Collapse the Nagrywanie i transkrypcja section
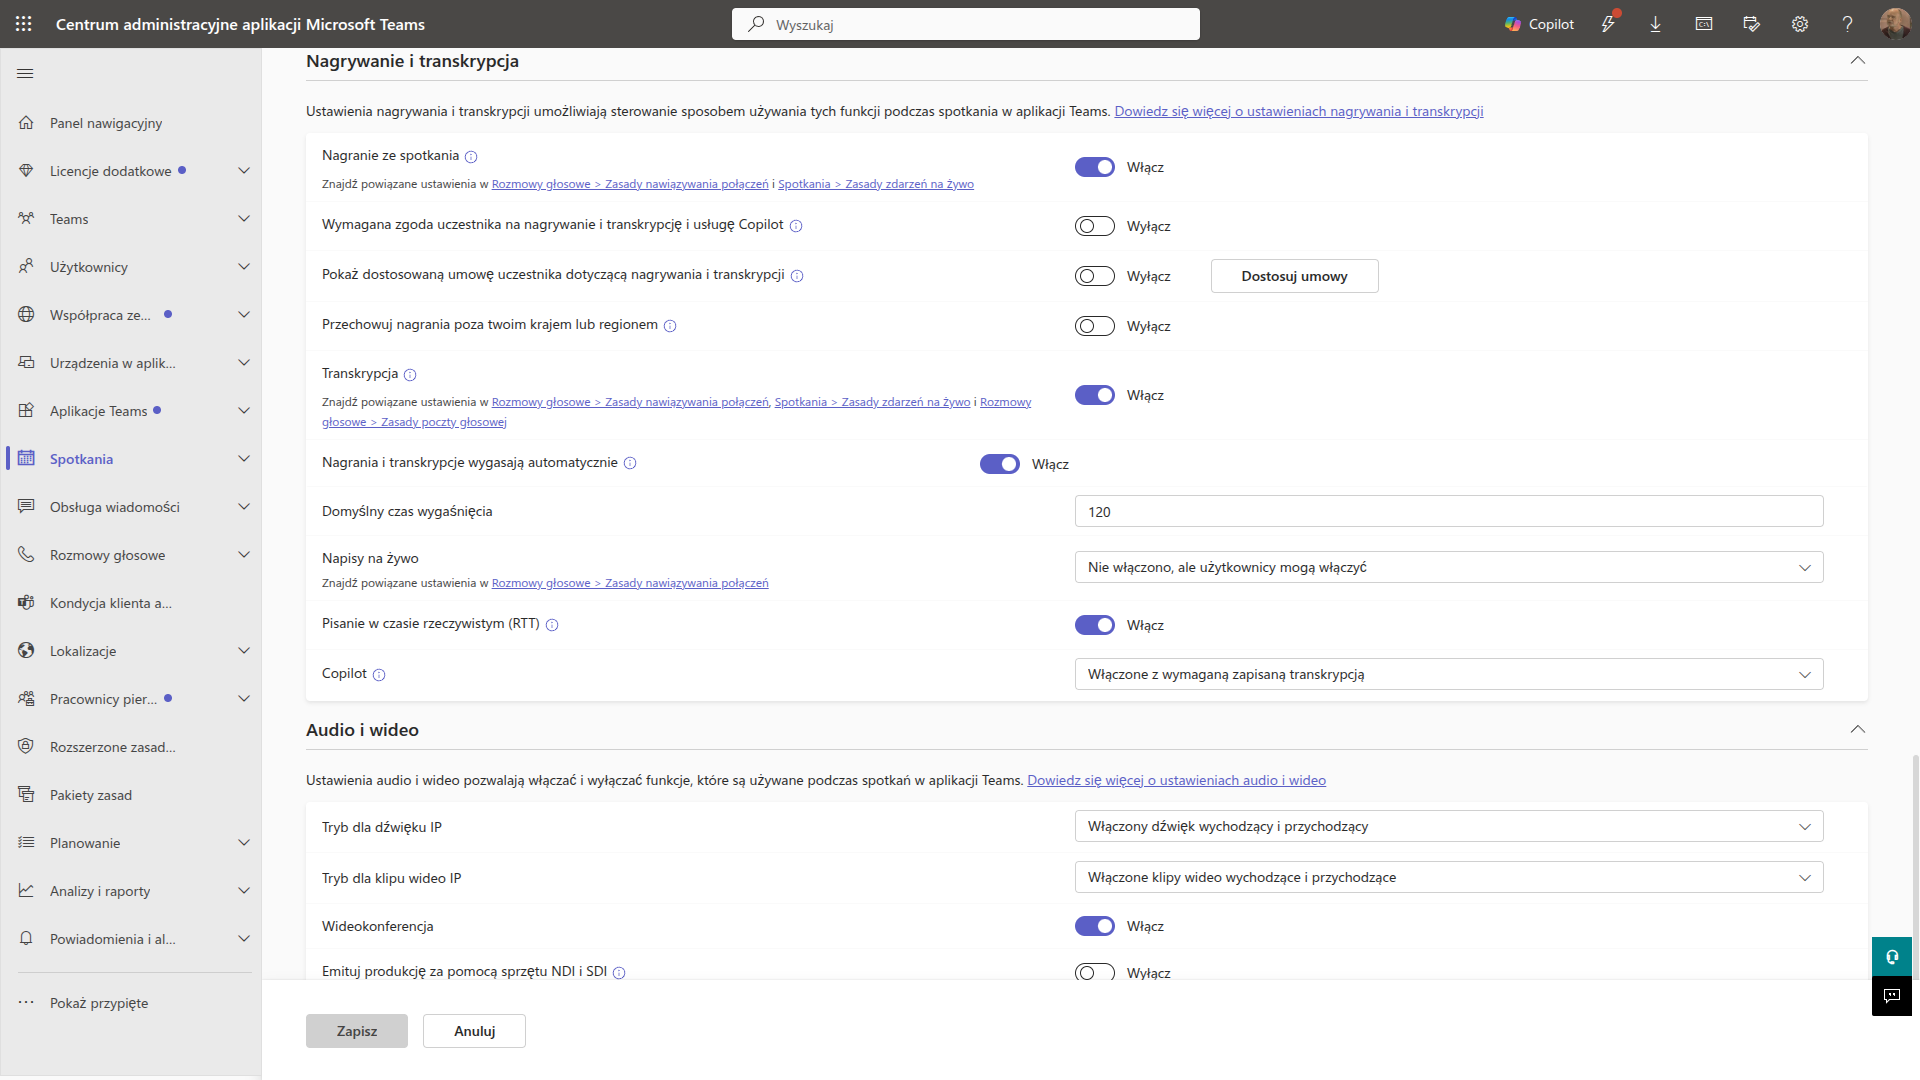 click(x=1857, y=61)
